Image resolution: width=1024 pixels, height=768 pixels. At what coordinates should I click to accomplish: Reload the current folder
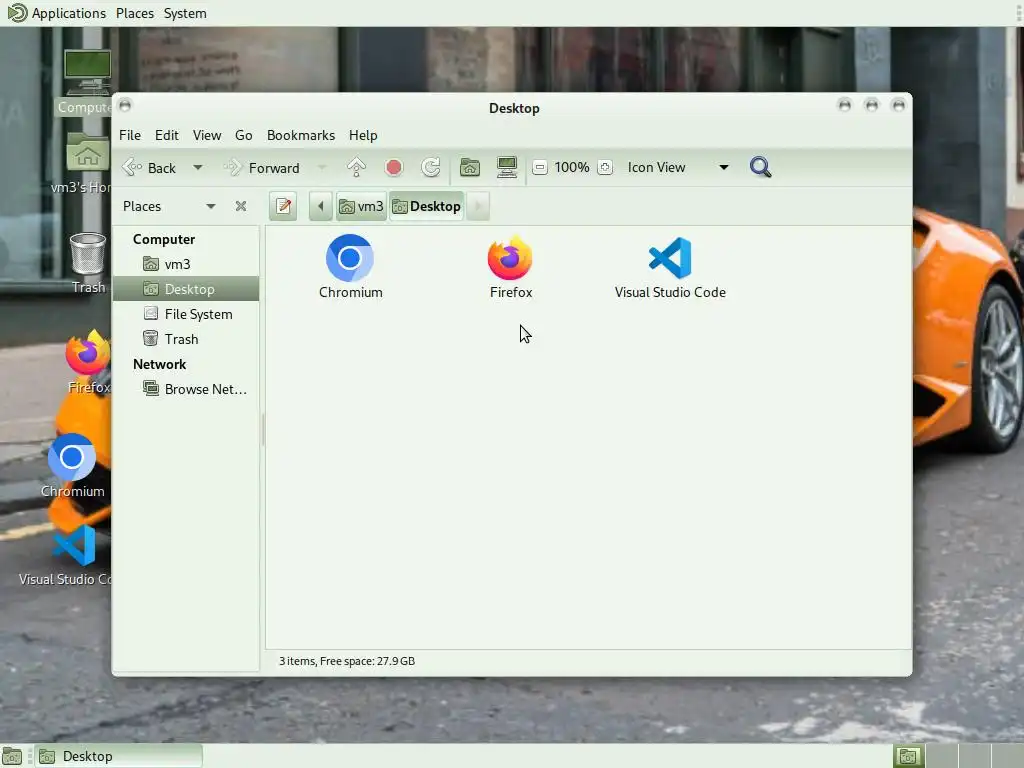point(431,168)
